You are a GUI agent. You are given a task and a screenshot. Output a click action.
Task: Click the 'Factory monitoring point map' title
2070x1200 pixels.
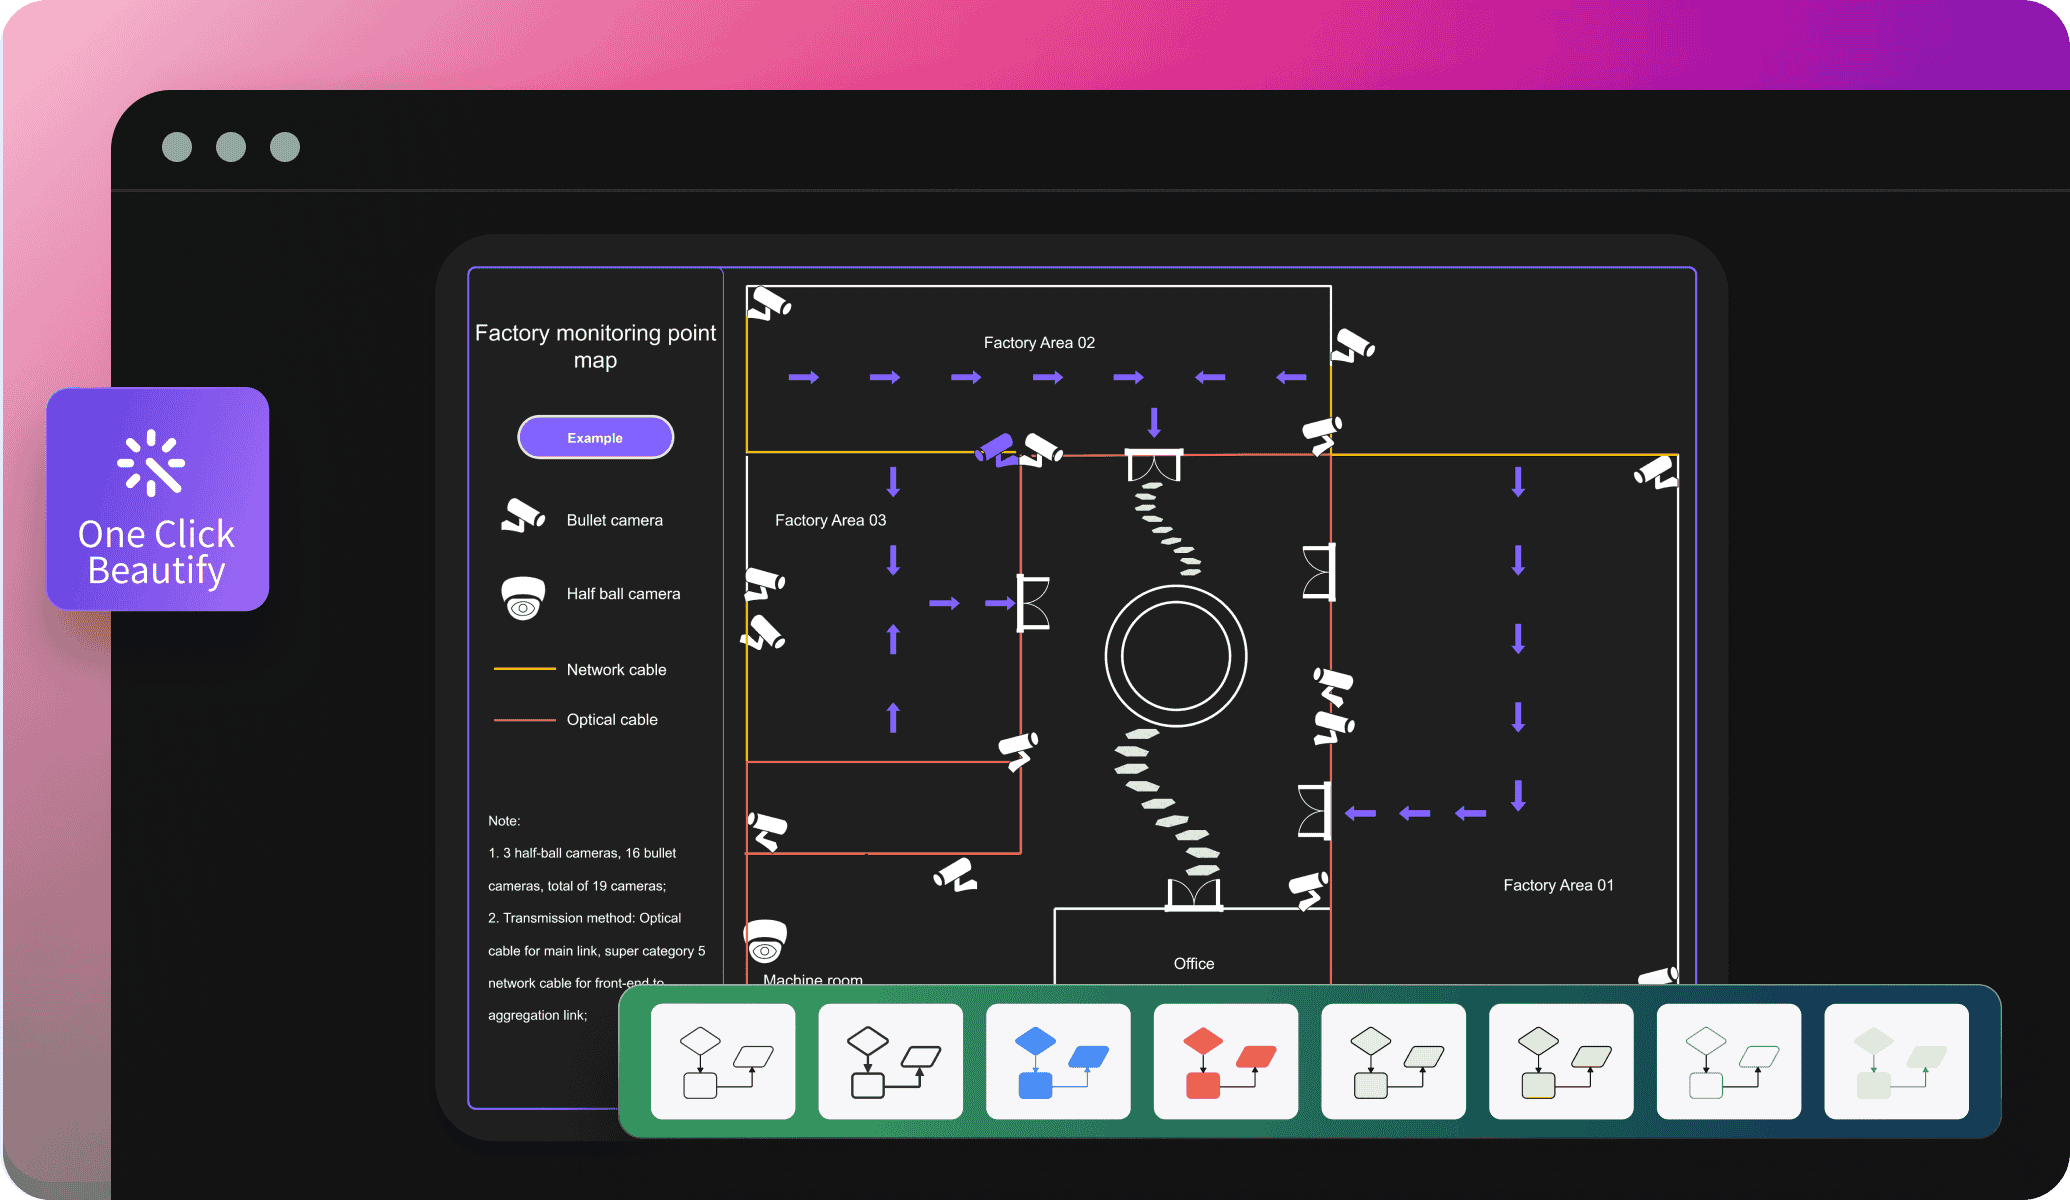595,346
